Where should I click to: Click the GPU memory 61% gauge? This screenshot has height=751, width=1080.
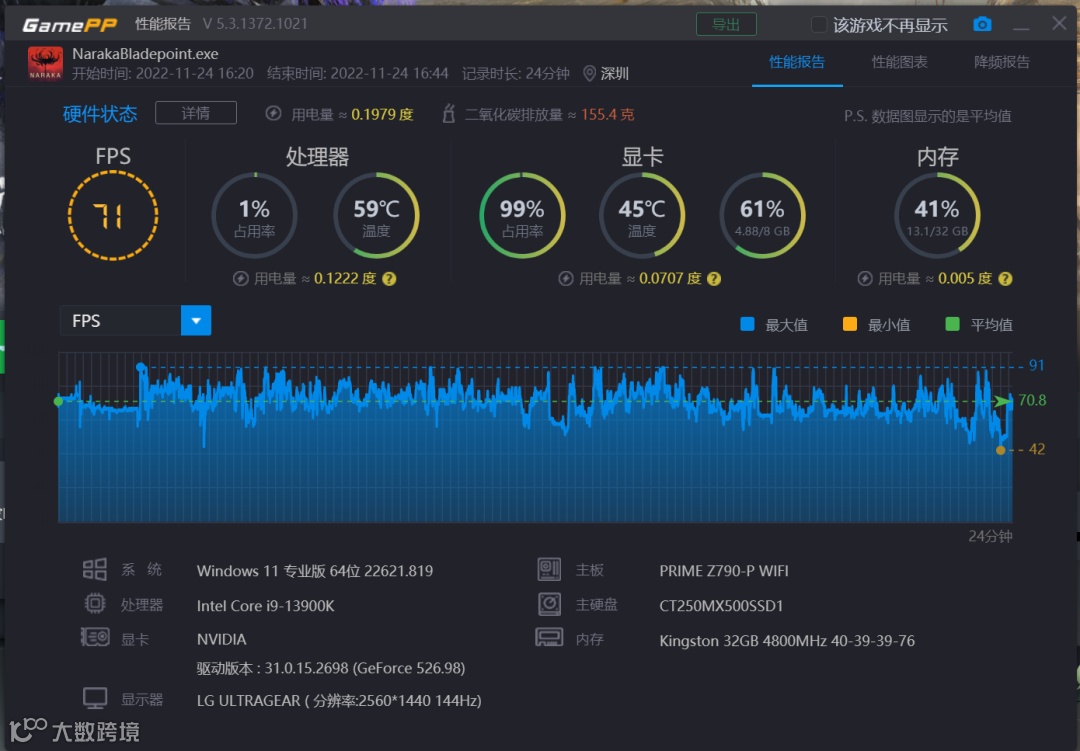[762, 216]
